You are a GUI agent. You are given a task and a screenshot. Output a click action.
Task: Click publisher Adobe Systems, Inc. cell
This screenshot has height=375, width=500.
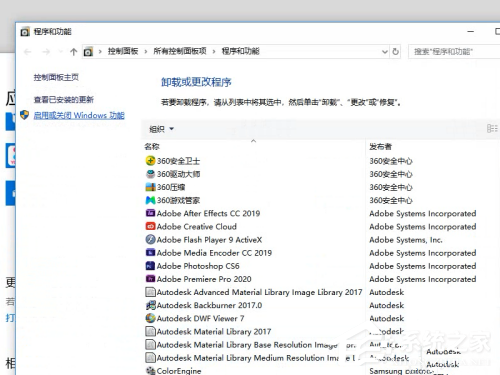(406, 240)
